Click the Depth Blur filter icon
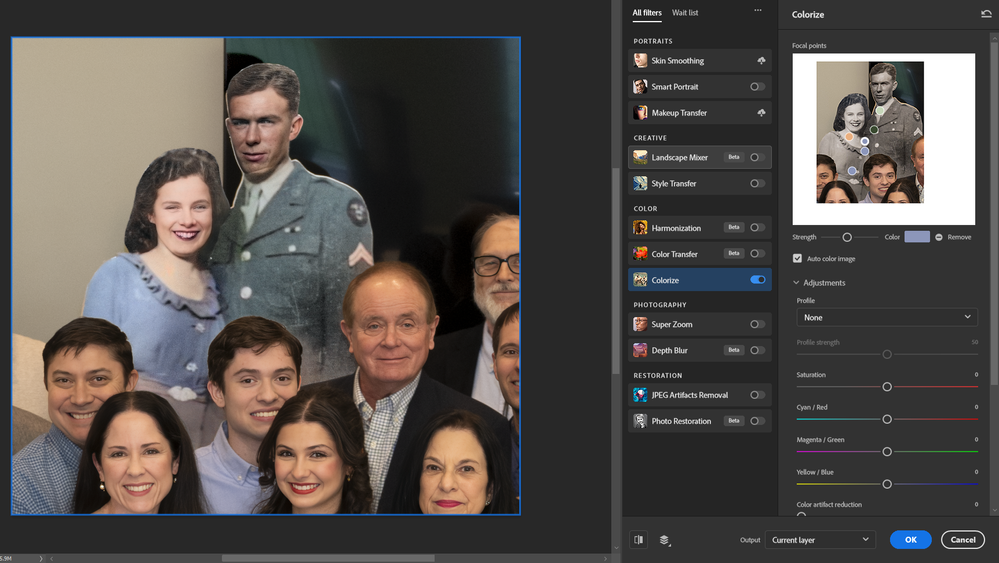Image resolution: width=999 pixels, height=563 pixels. coord(640,350)
